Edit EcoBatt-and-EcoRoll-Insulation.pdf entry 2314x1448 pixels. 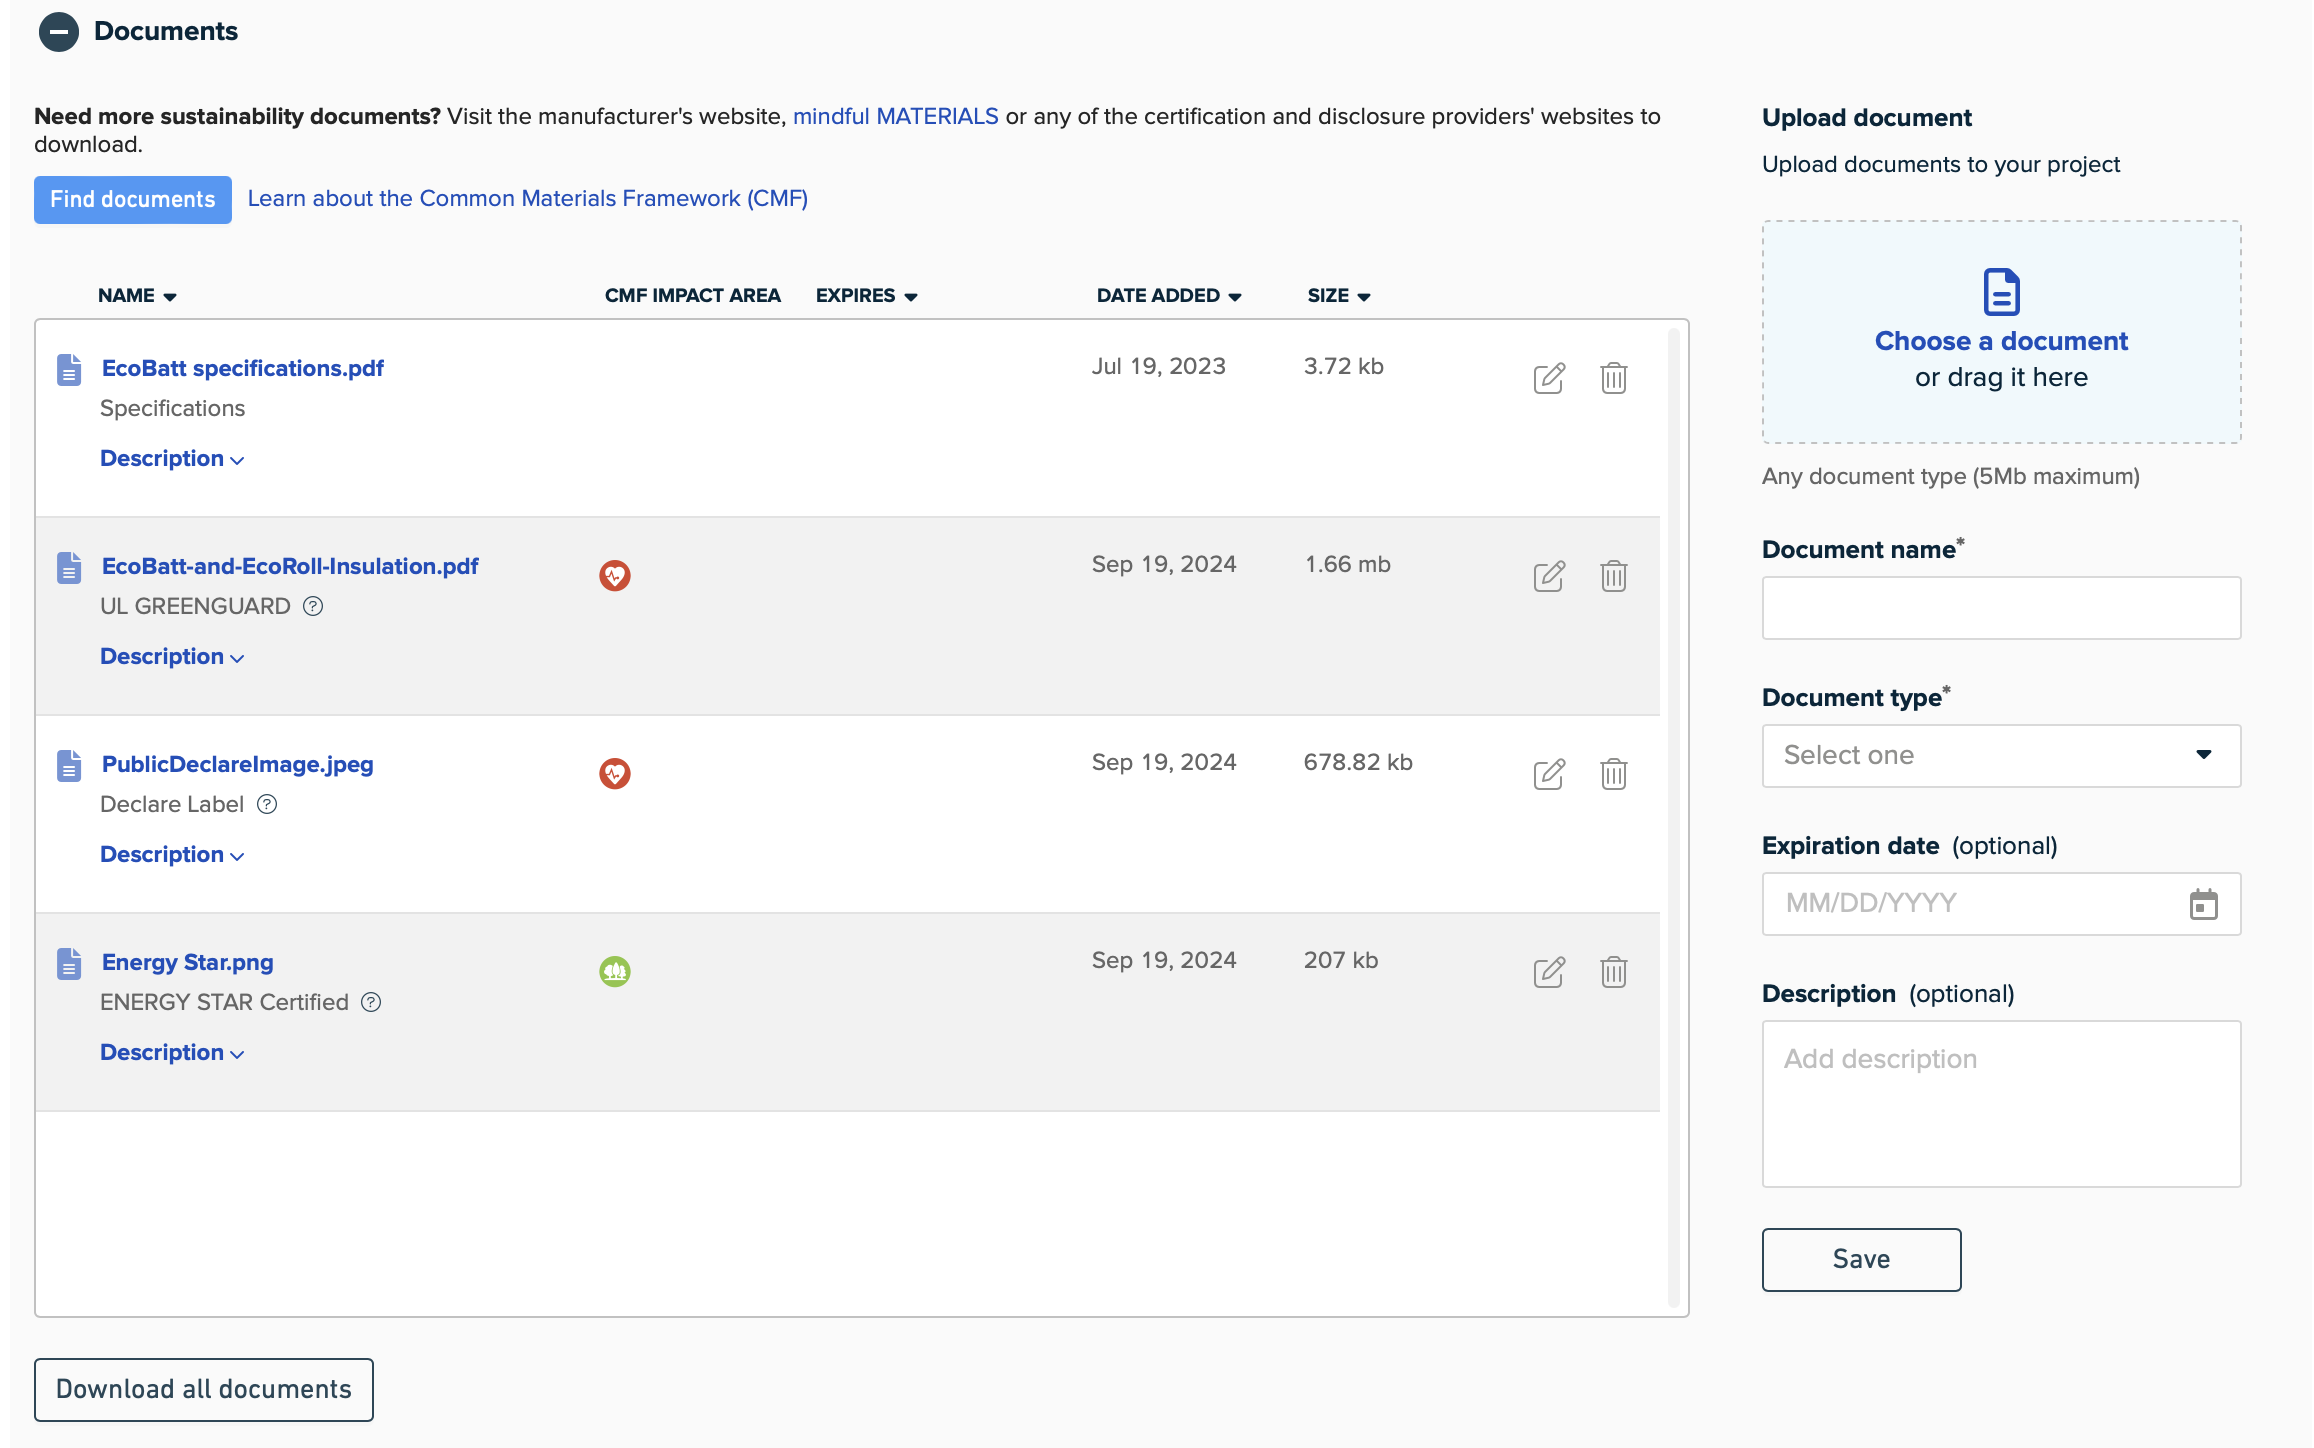tap(1549, 576)
